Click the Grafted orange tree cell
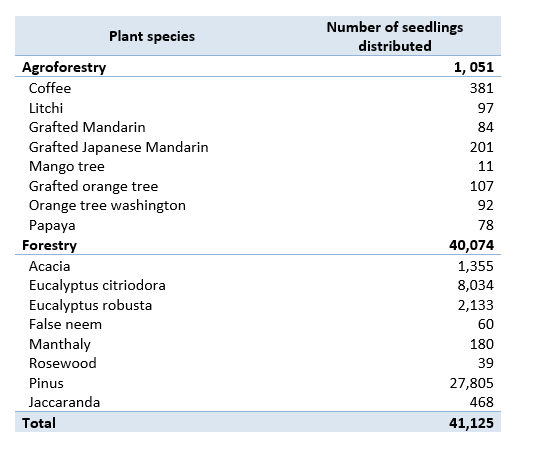The image size is (550, 454). (x=93, y=186)
